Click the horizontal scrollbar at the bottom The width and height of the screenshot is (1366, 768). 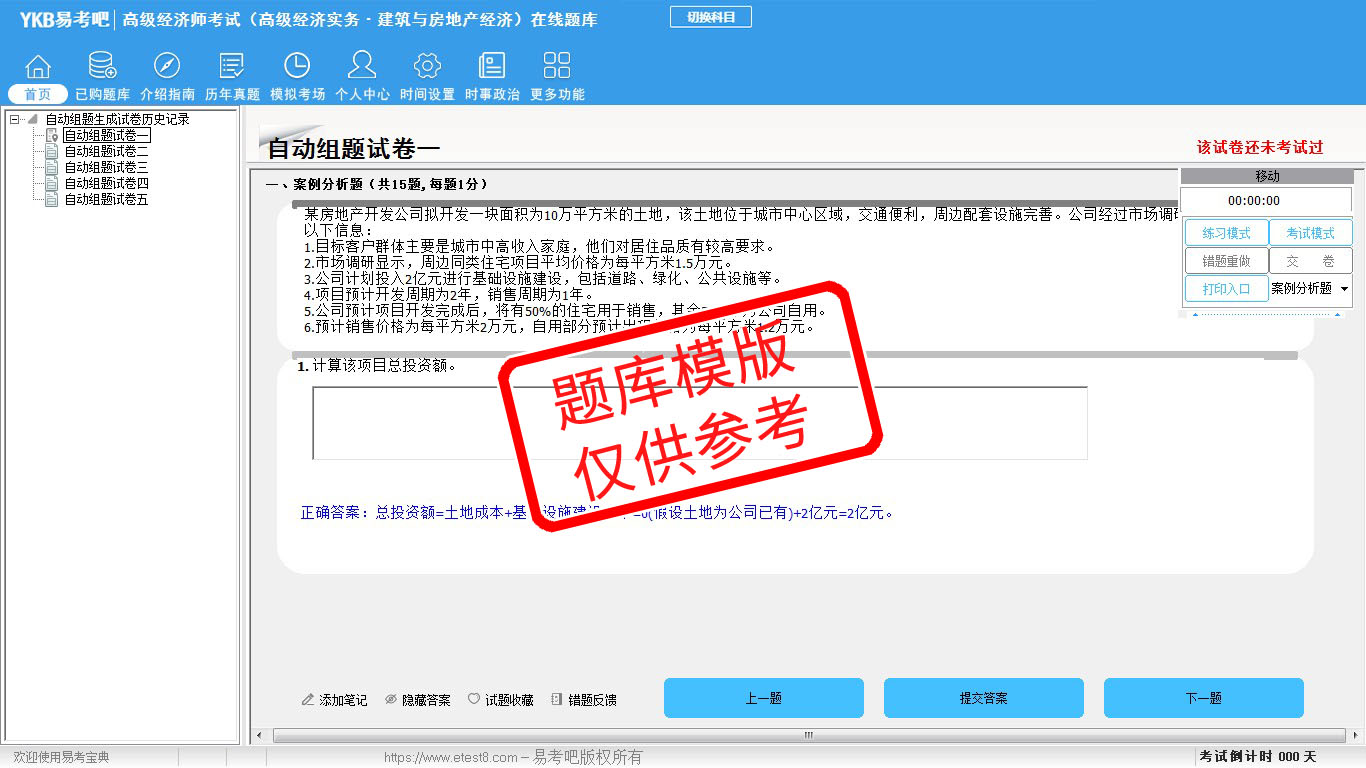coord(808,735)
